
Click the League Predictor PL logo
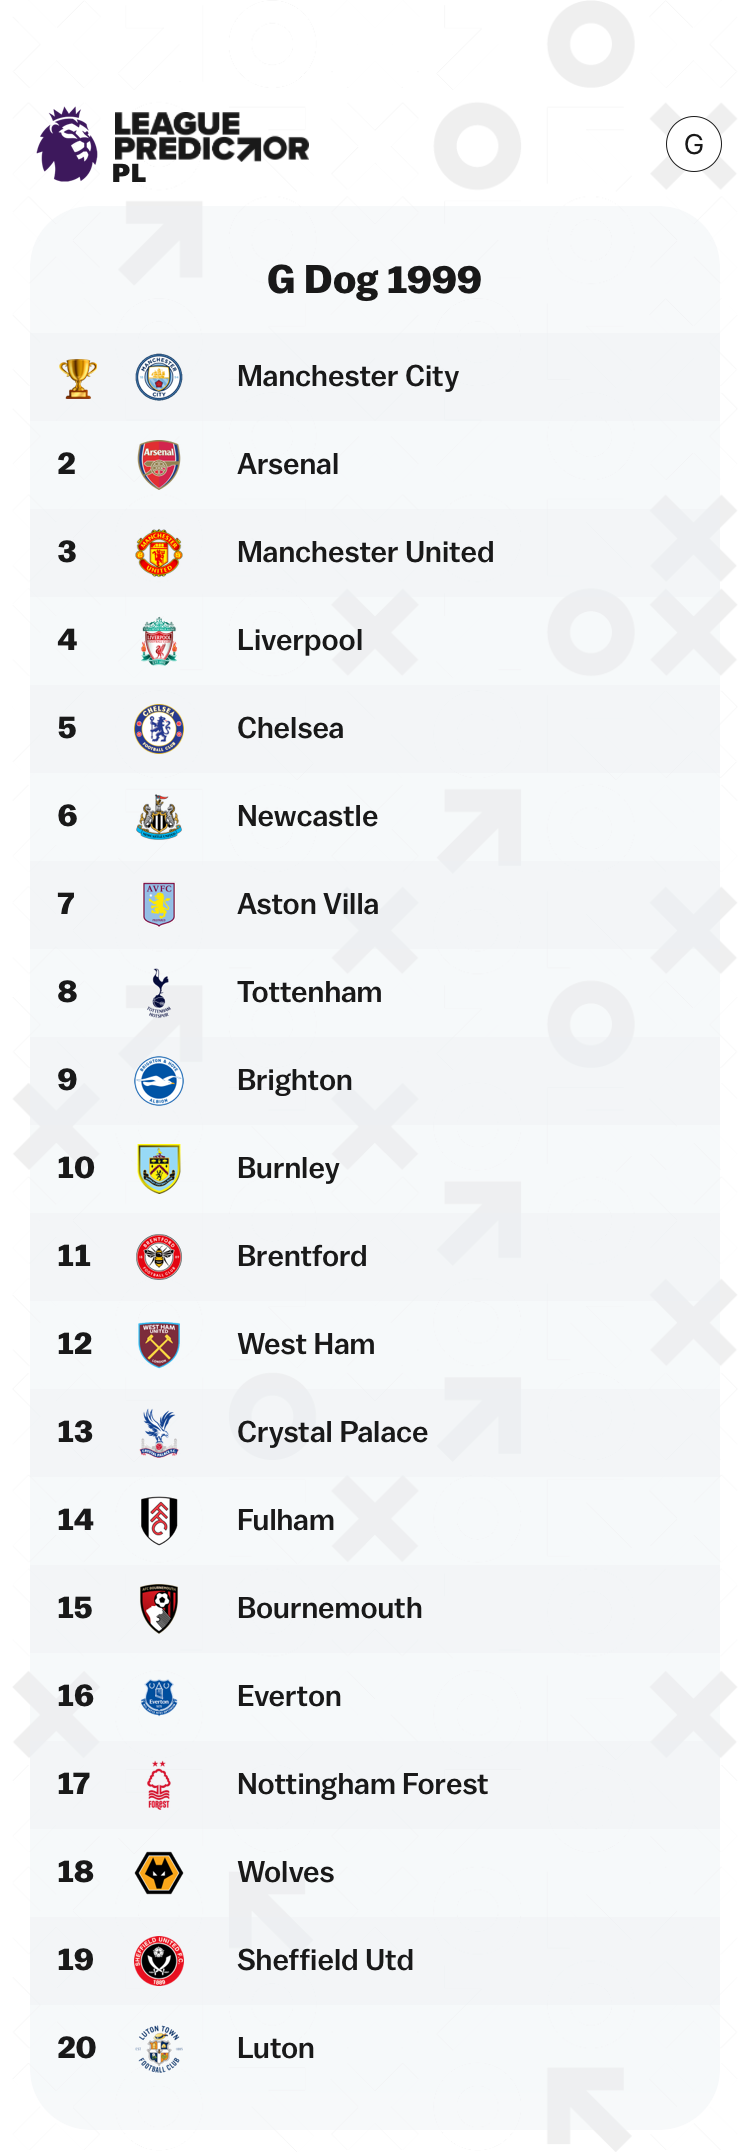(173, 146)
